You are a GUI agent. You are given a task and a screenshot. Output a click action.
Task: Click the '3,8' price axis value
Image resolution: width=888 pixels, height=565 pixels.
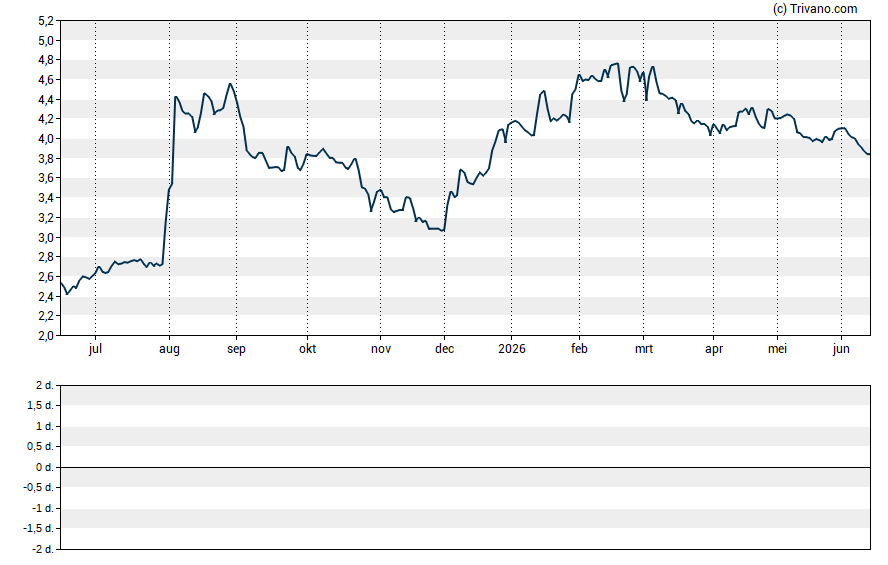point(46,159)
